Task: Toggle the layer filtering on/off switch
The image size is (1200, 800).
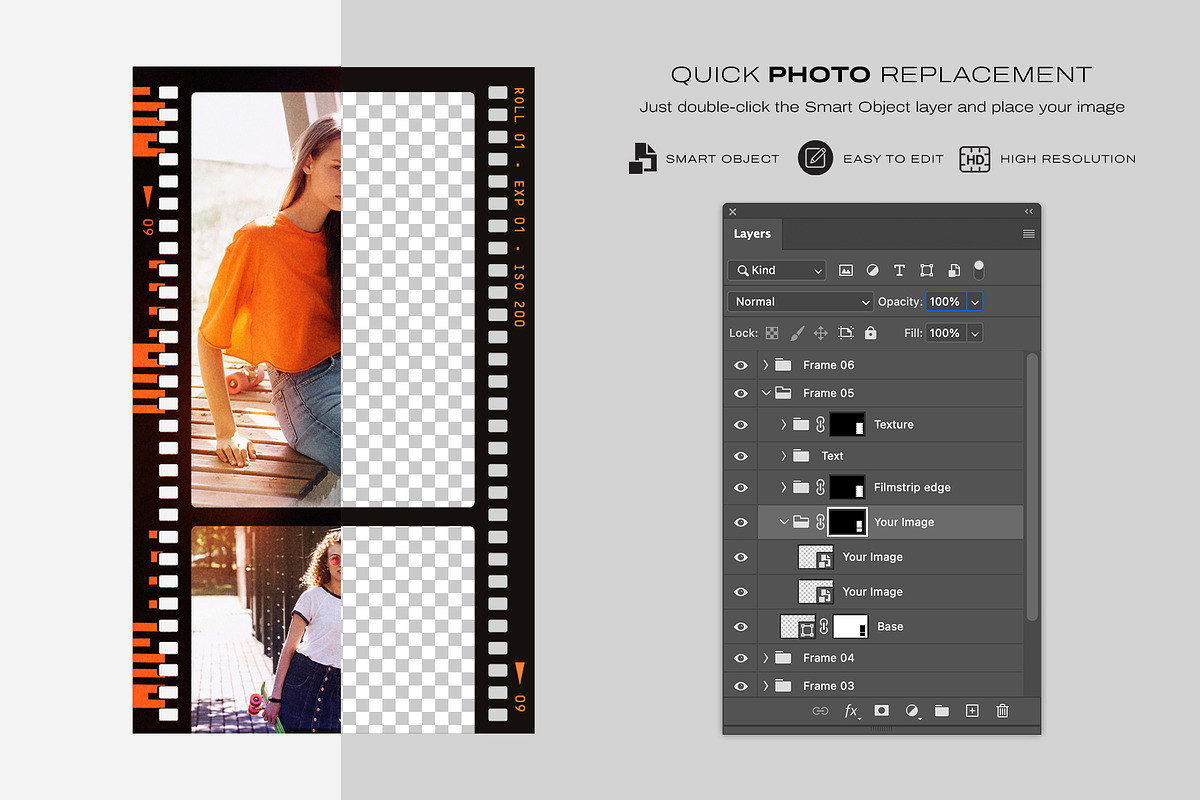Action: (979, 269)
